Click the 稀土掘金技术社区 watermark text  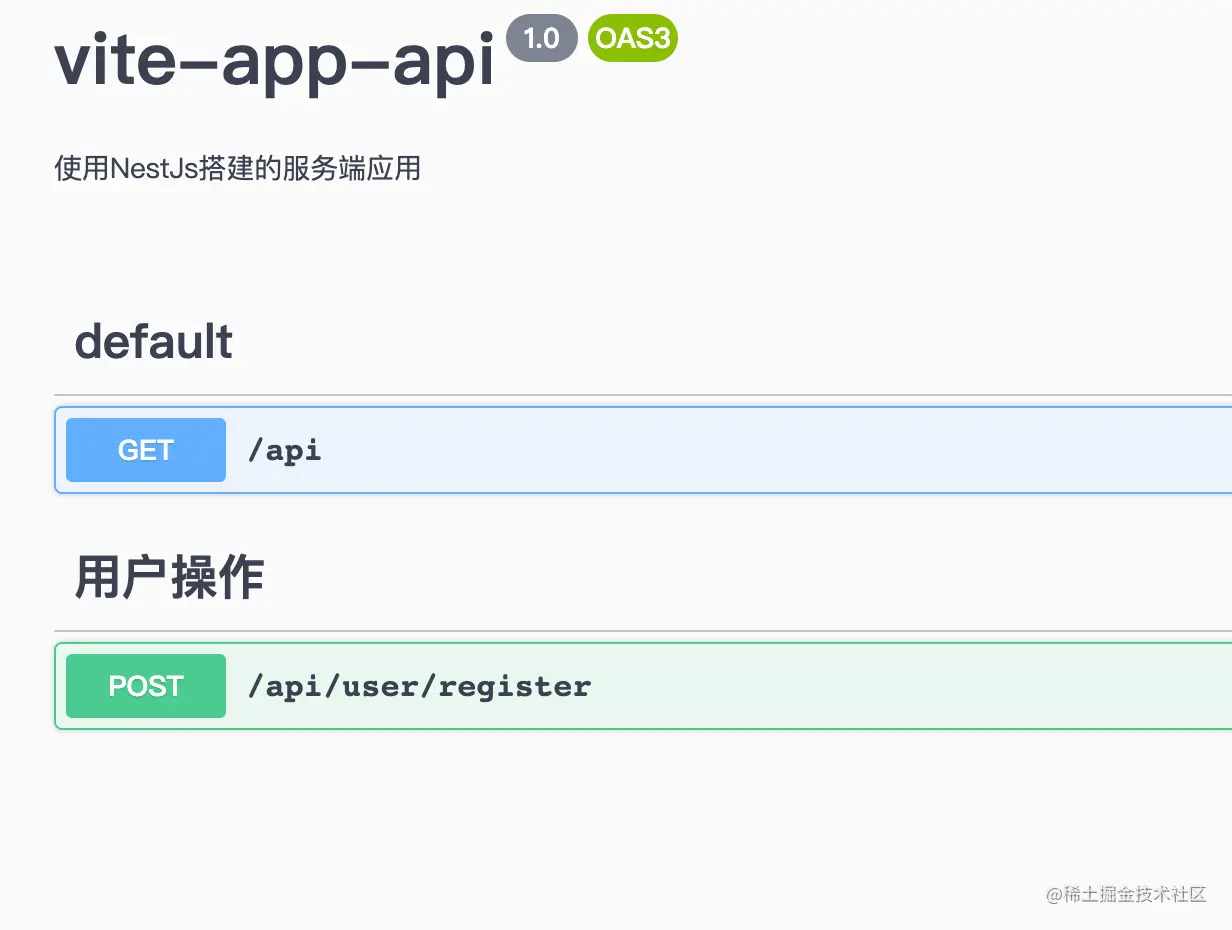1134,895
